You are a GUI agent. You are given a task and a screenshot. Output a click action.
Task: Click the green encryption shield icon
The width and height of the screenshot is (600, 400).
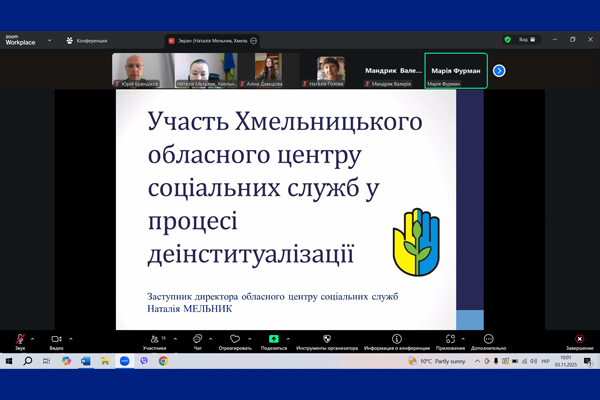508,40
